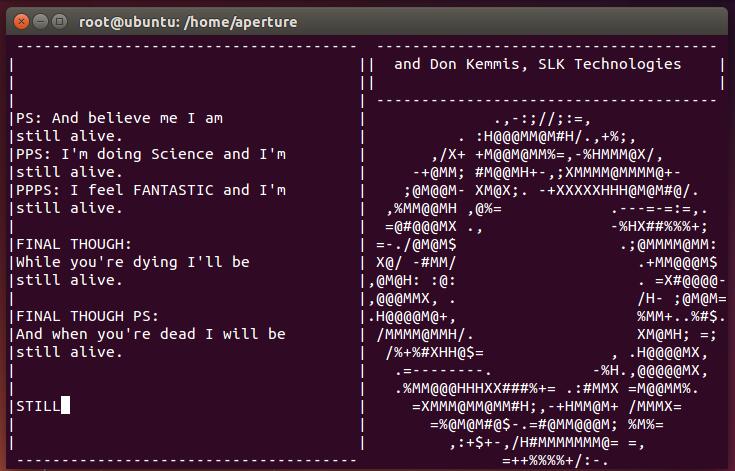This screenshot has width=735, height=471.
Task: Click ASCII art line '.%MM@@@HHHXX###%+='
Action: point(475,389)
